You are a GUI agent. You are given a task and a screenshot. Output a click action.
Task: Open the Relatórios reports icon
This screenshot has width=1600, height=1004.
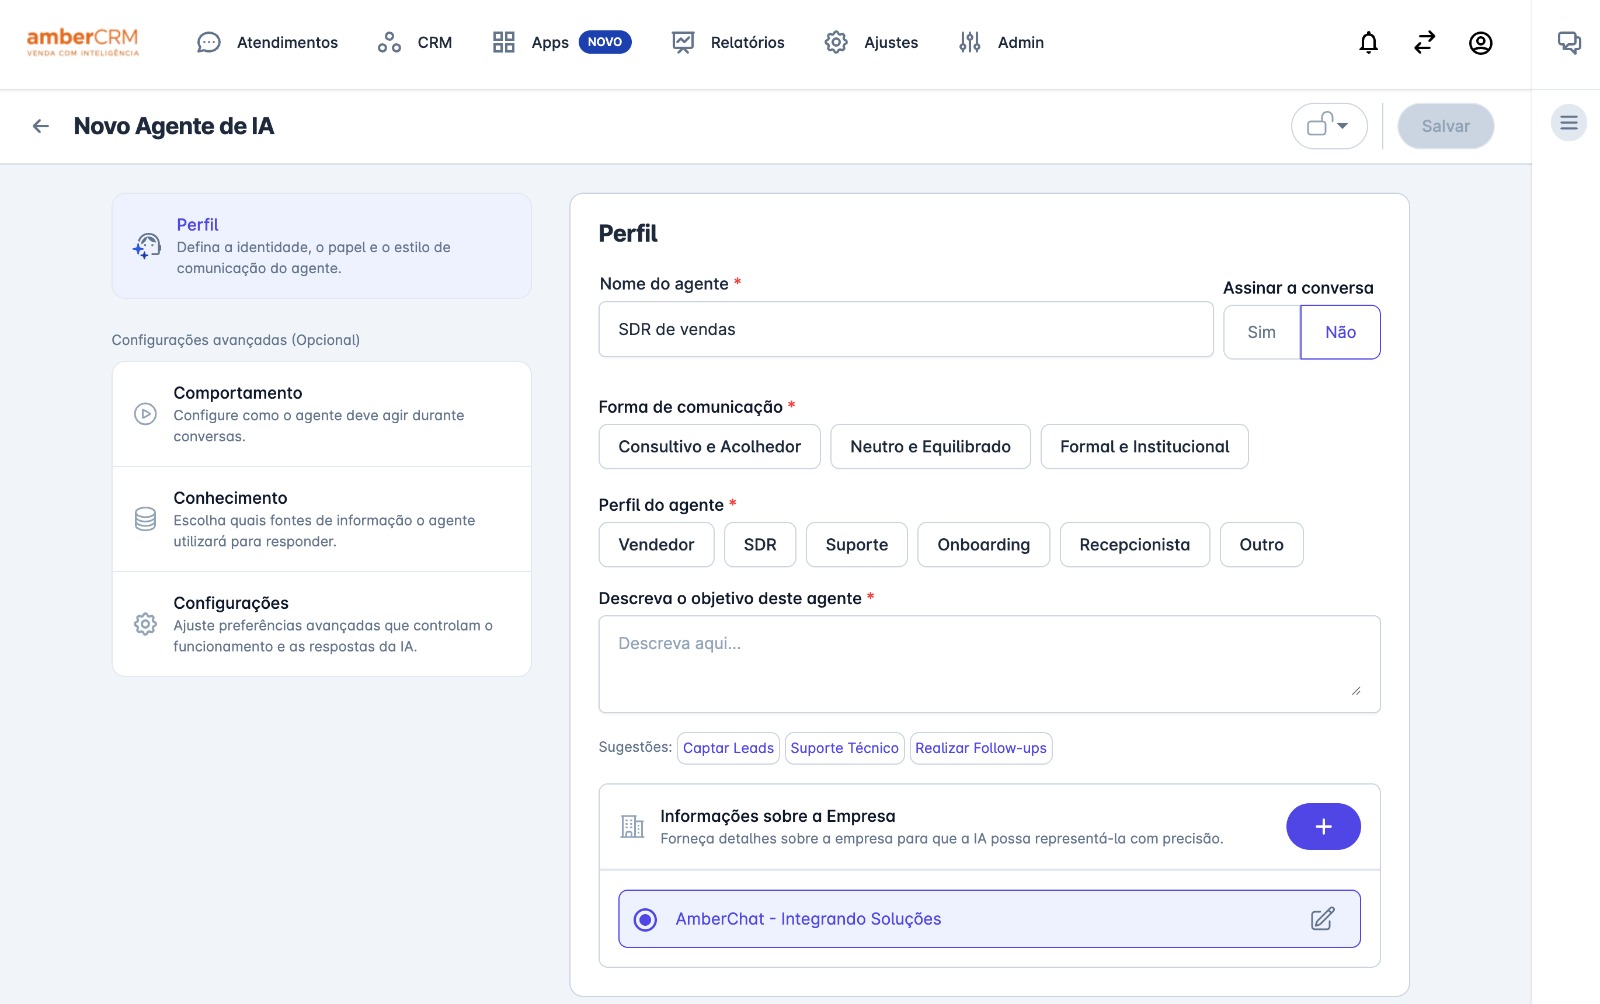[x=682, y=42]
